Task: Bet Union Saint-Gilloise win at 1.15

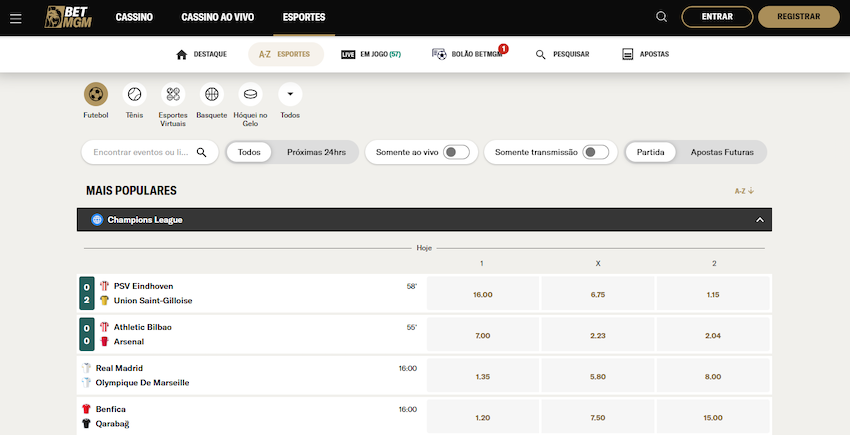Action: pyautogui.click(x=713, y=293)
